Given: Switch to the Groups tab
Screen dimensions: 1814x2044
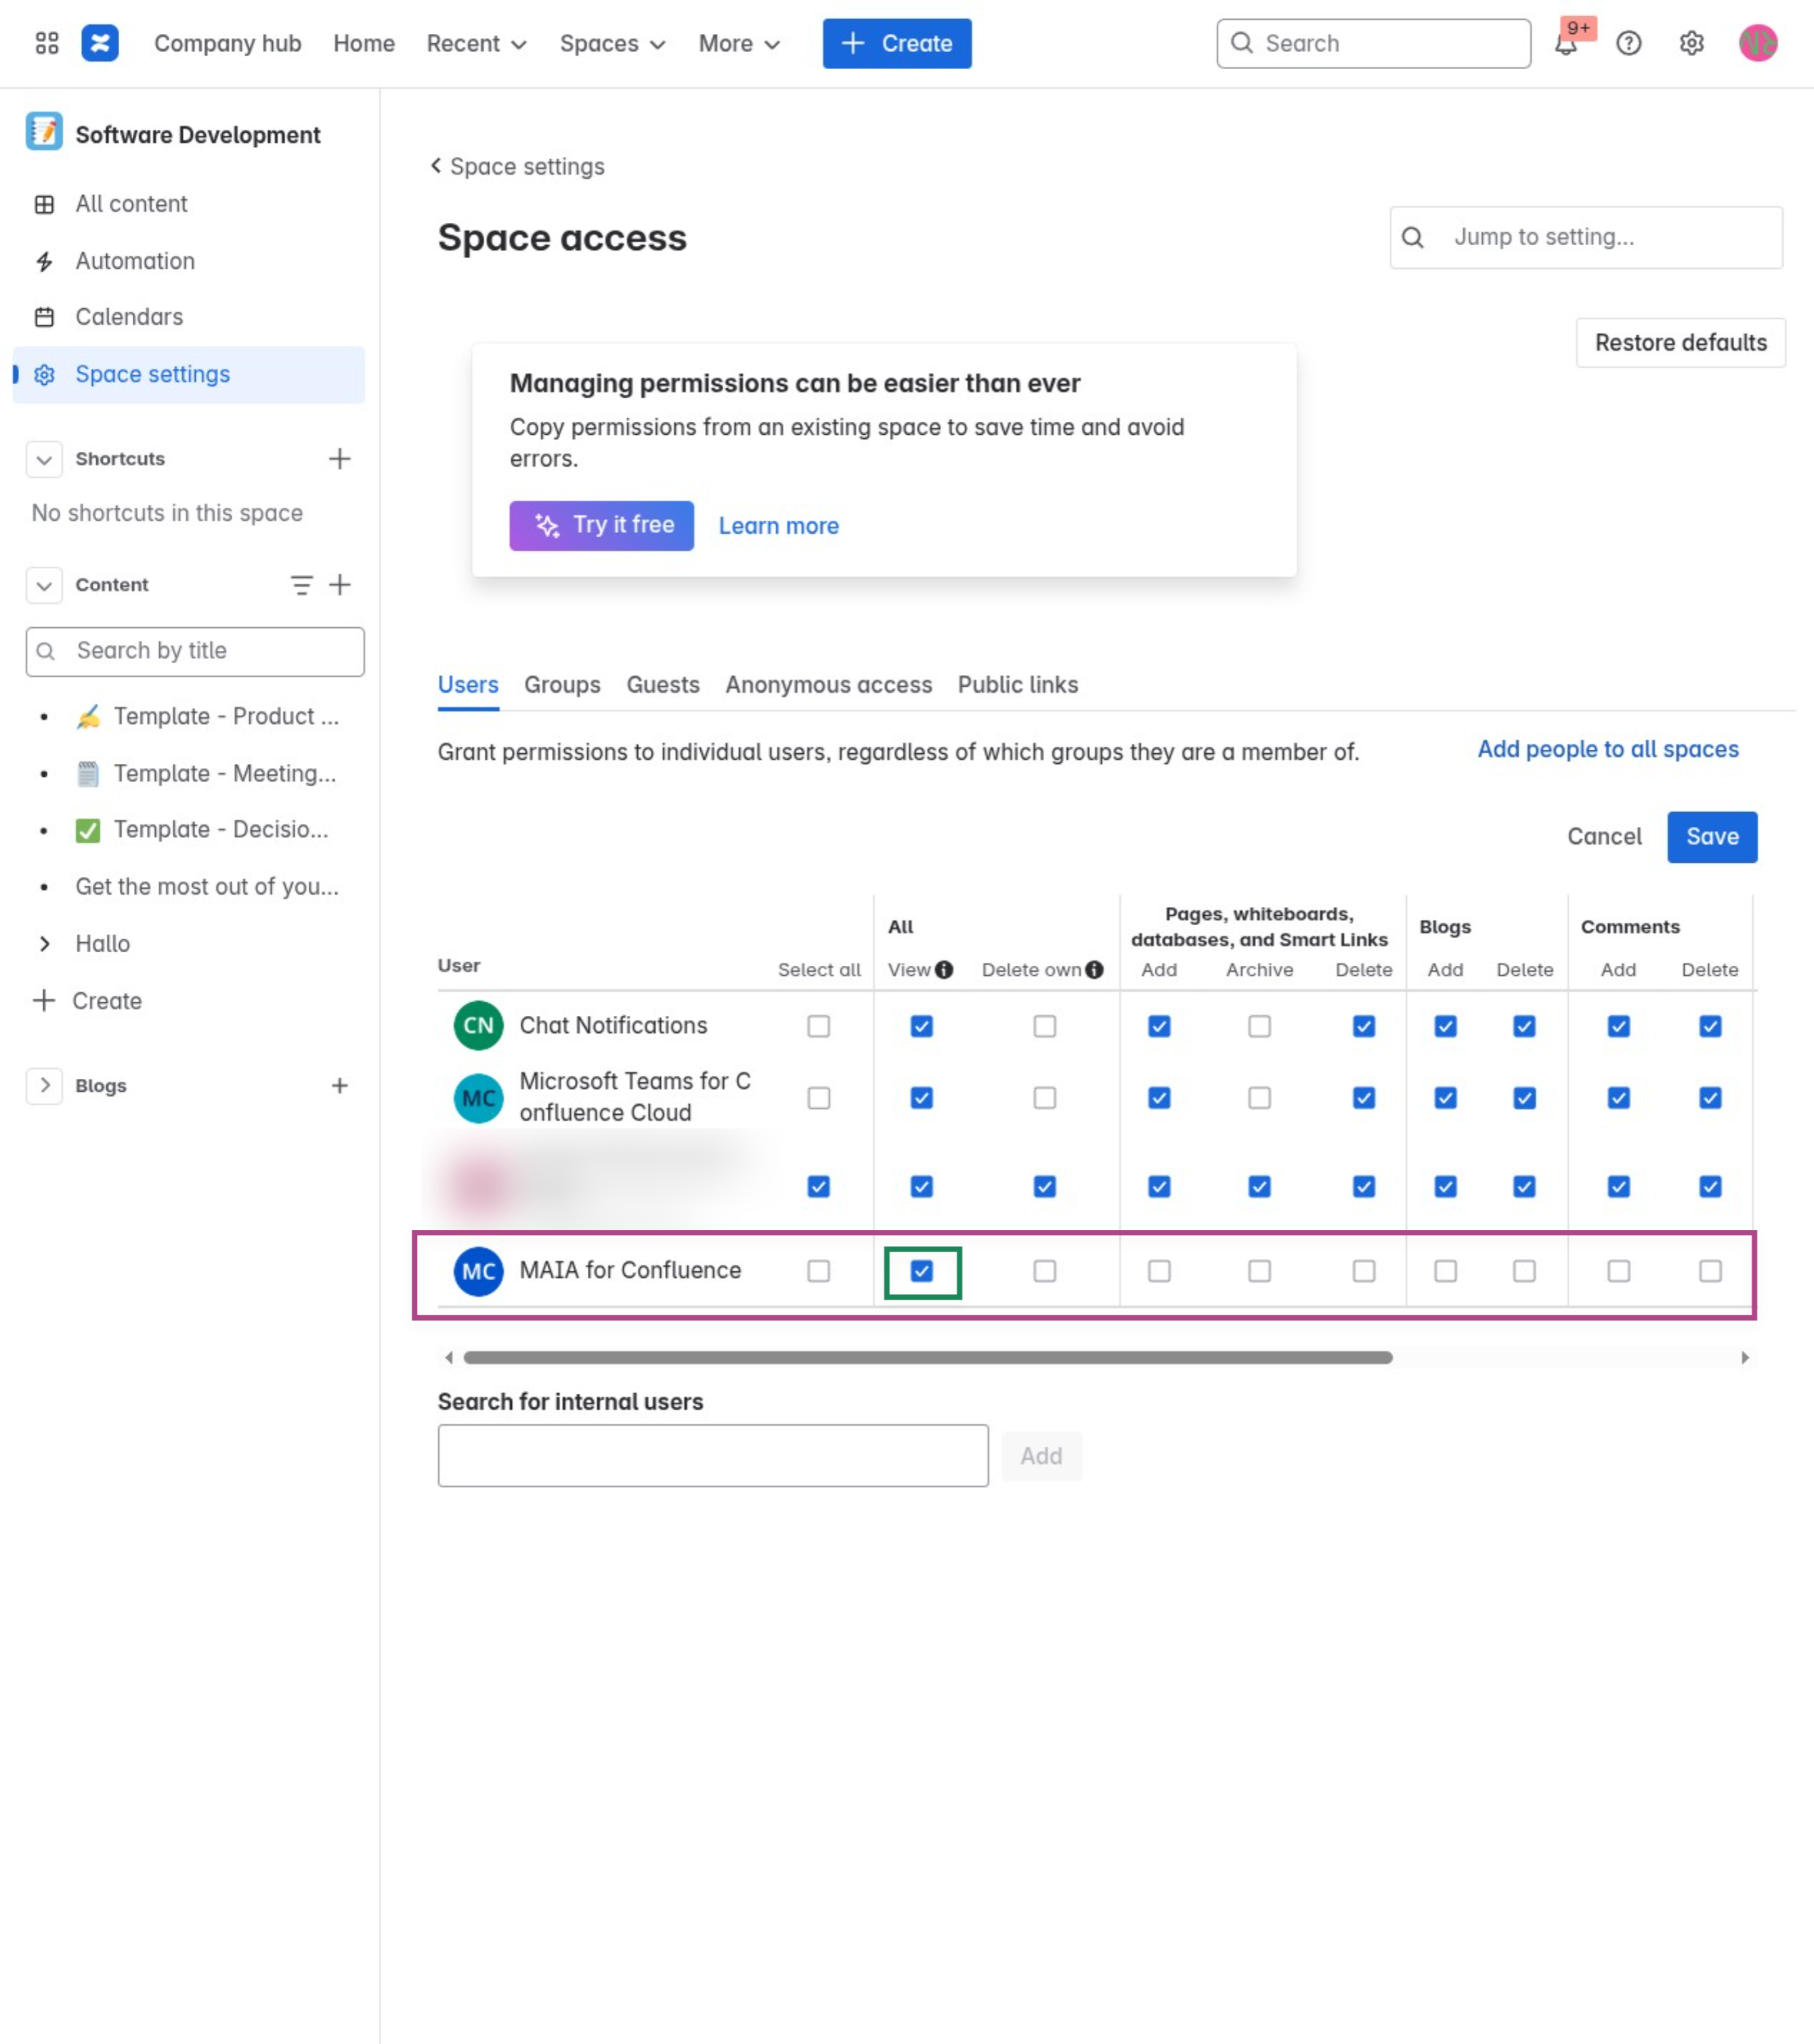Looking at the screenshot, I should [x=563, y=685].
